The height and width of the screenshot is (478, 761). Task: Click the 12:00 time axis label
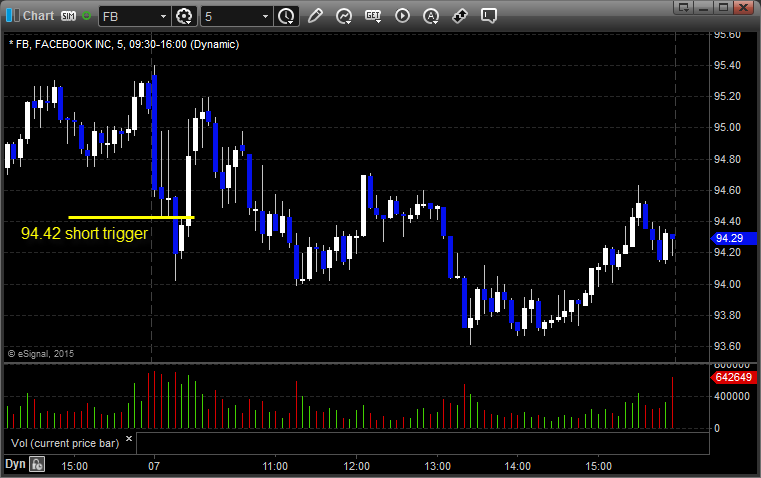(357, 466)
